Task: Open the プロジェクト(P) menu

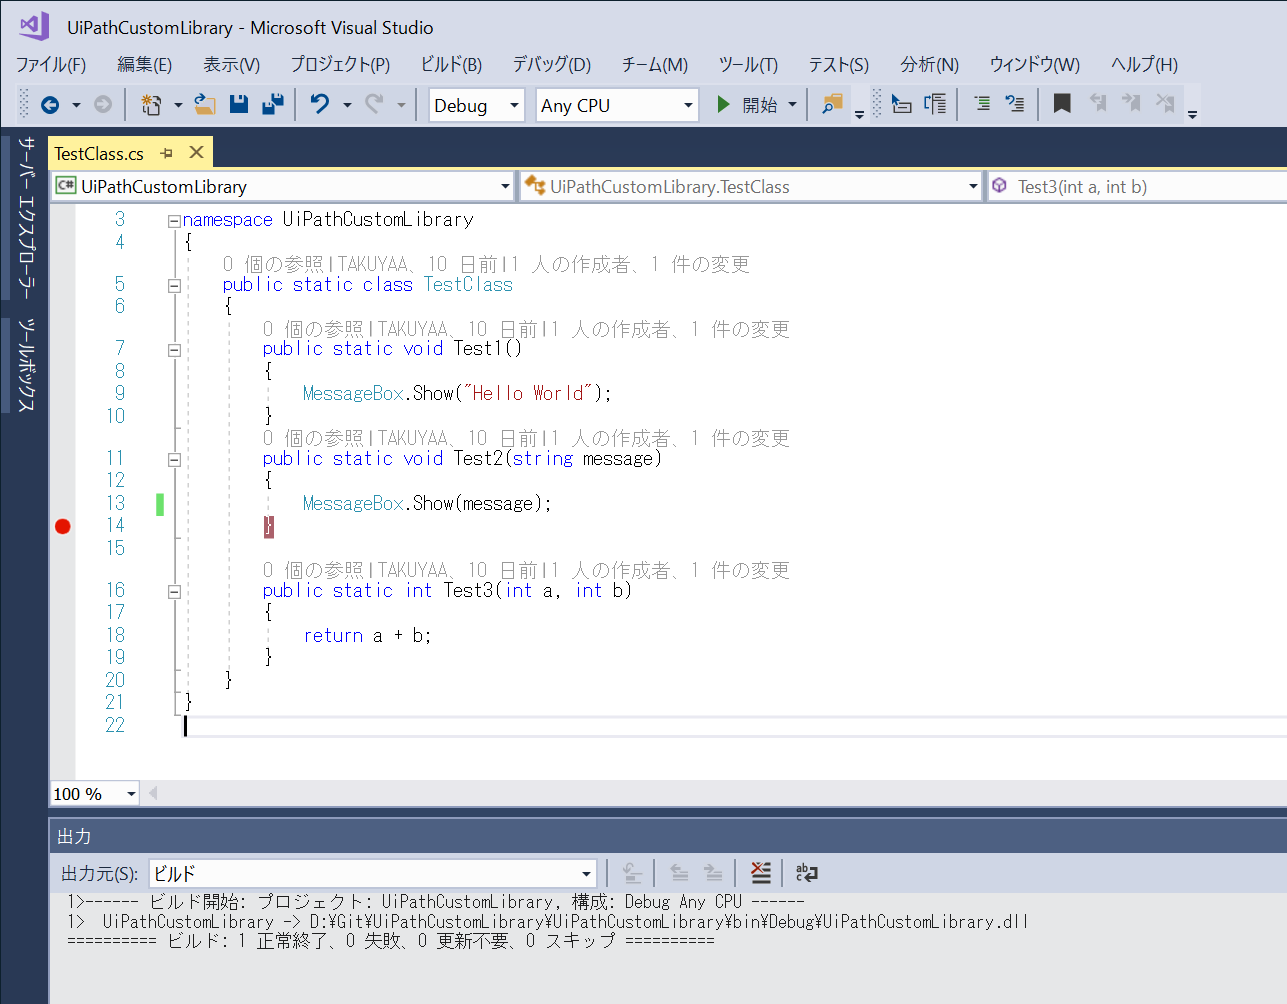Action: click(x=340, y=64)
